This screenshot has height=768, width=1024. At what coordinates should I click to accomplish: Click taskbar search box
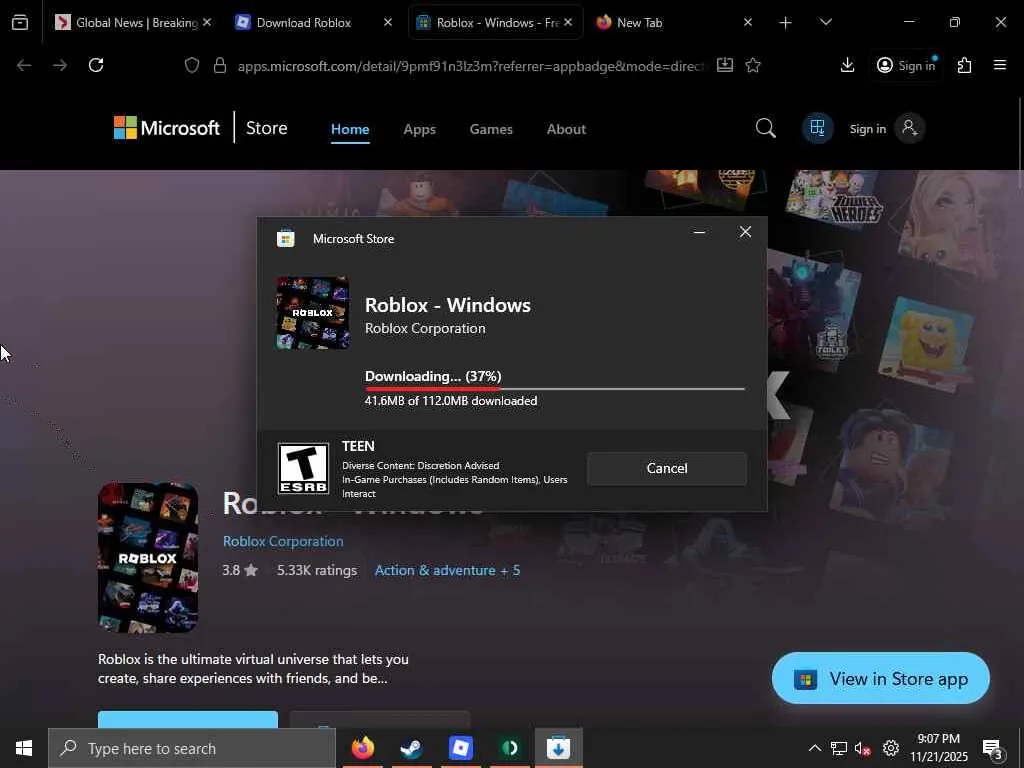(192, 748)
